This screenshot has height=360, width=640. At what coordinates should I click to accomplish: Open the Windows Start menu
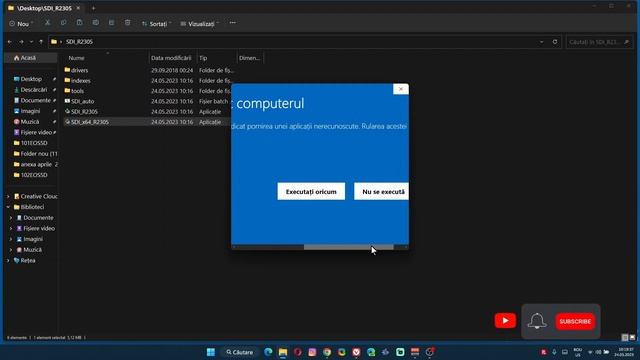pos(211,352)
